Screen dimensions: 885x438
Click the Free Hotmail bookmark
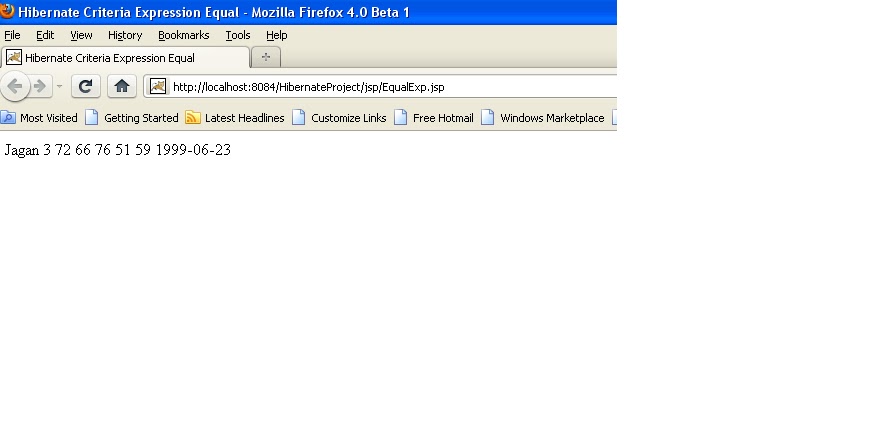pos(433,117)
